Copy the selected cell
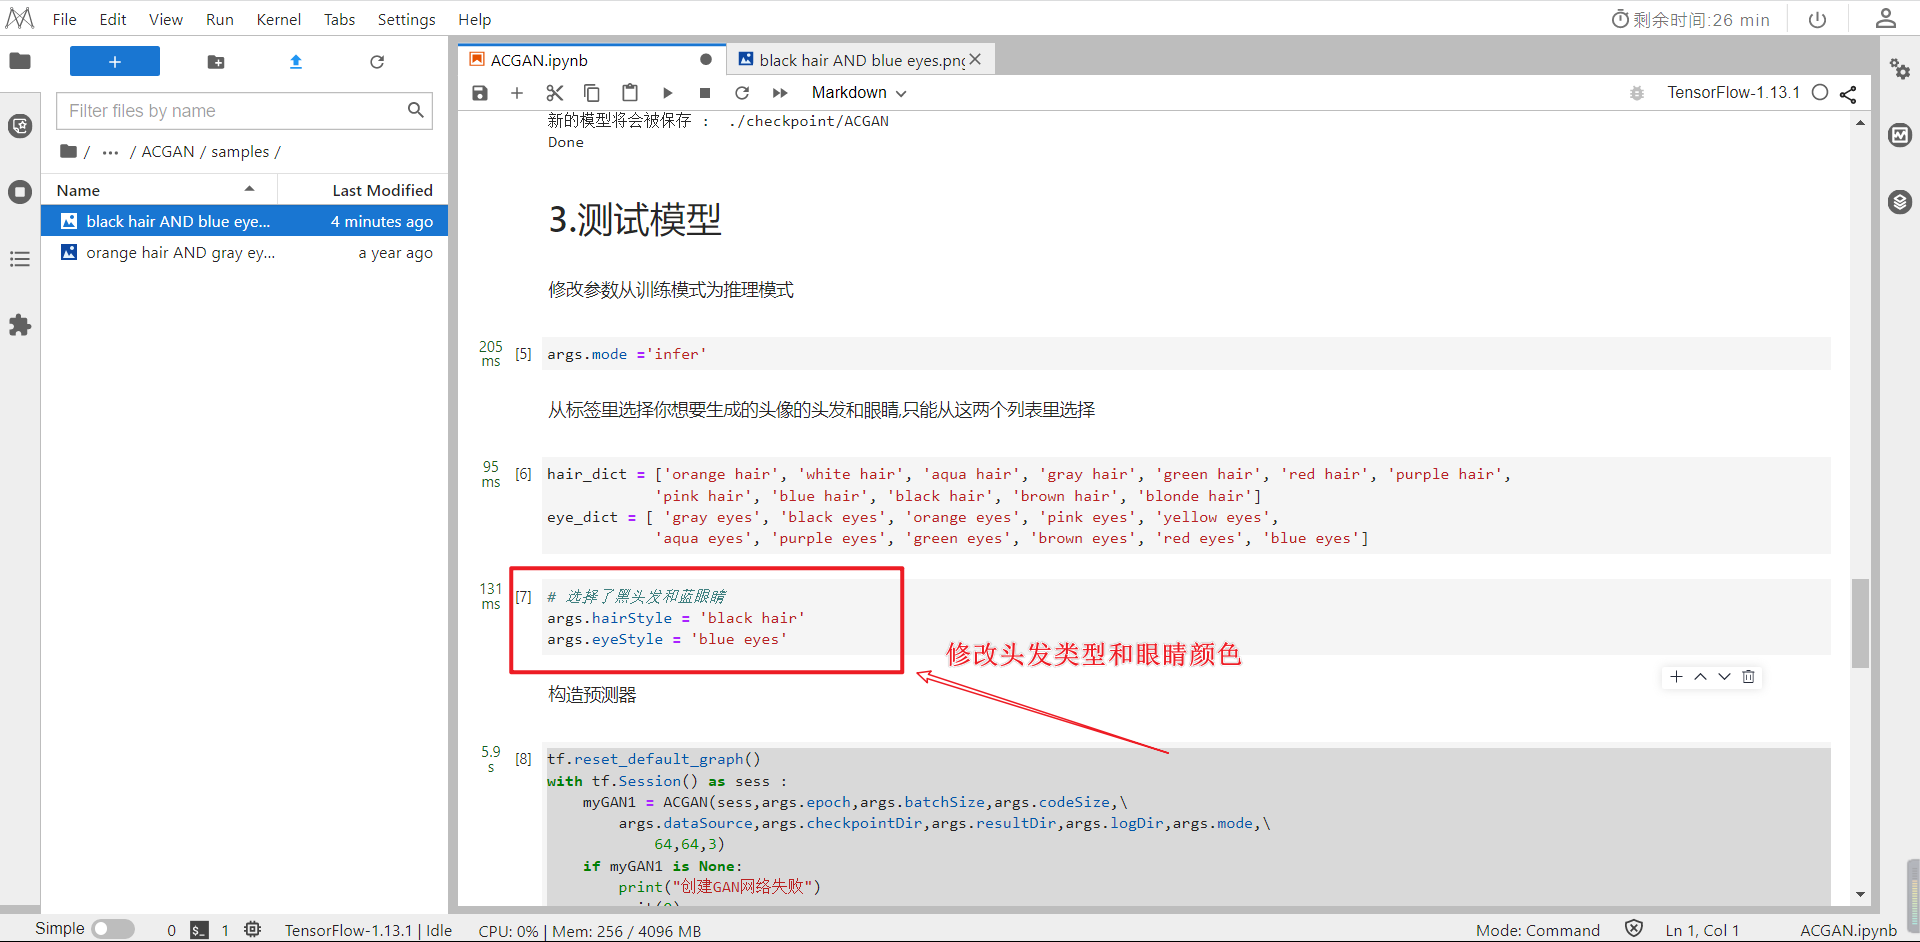 (x=592, y=93)
